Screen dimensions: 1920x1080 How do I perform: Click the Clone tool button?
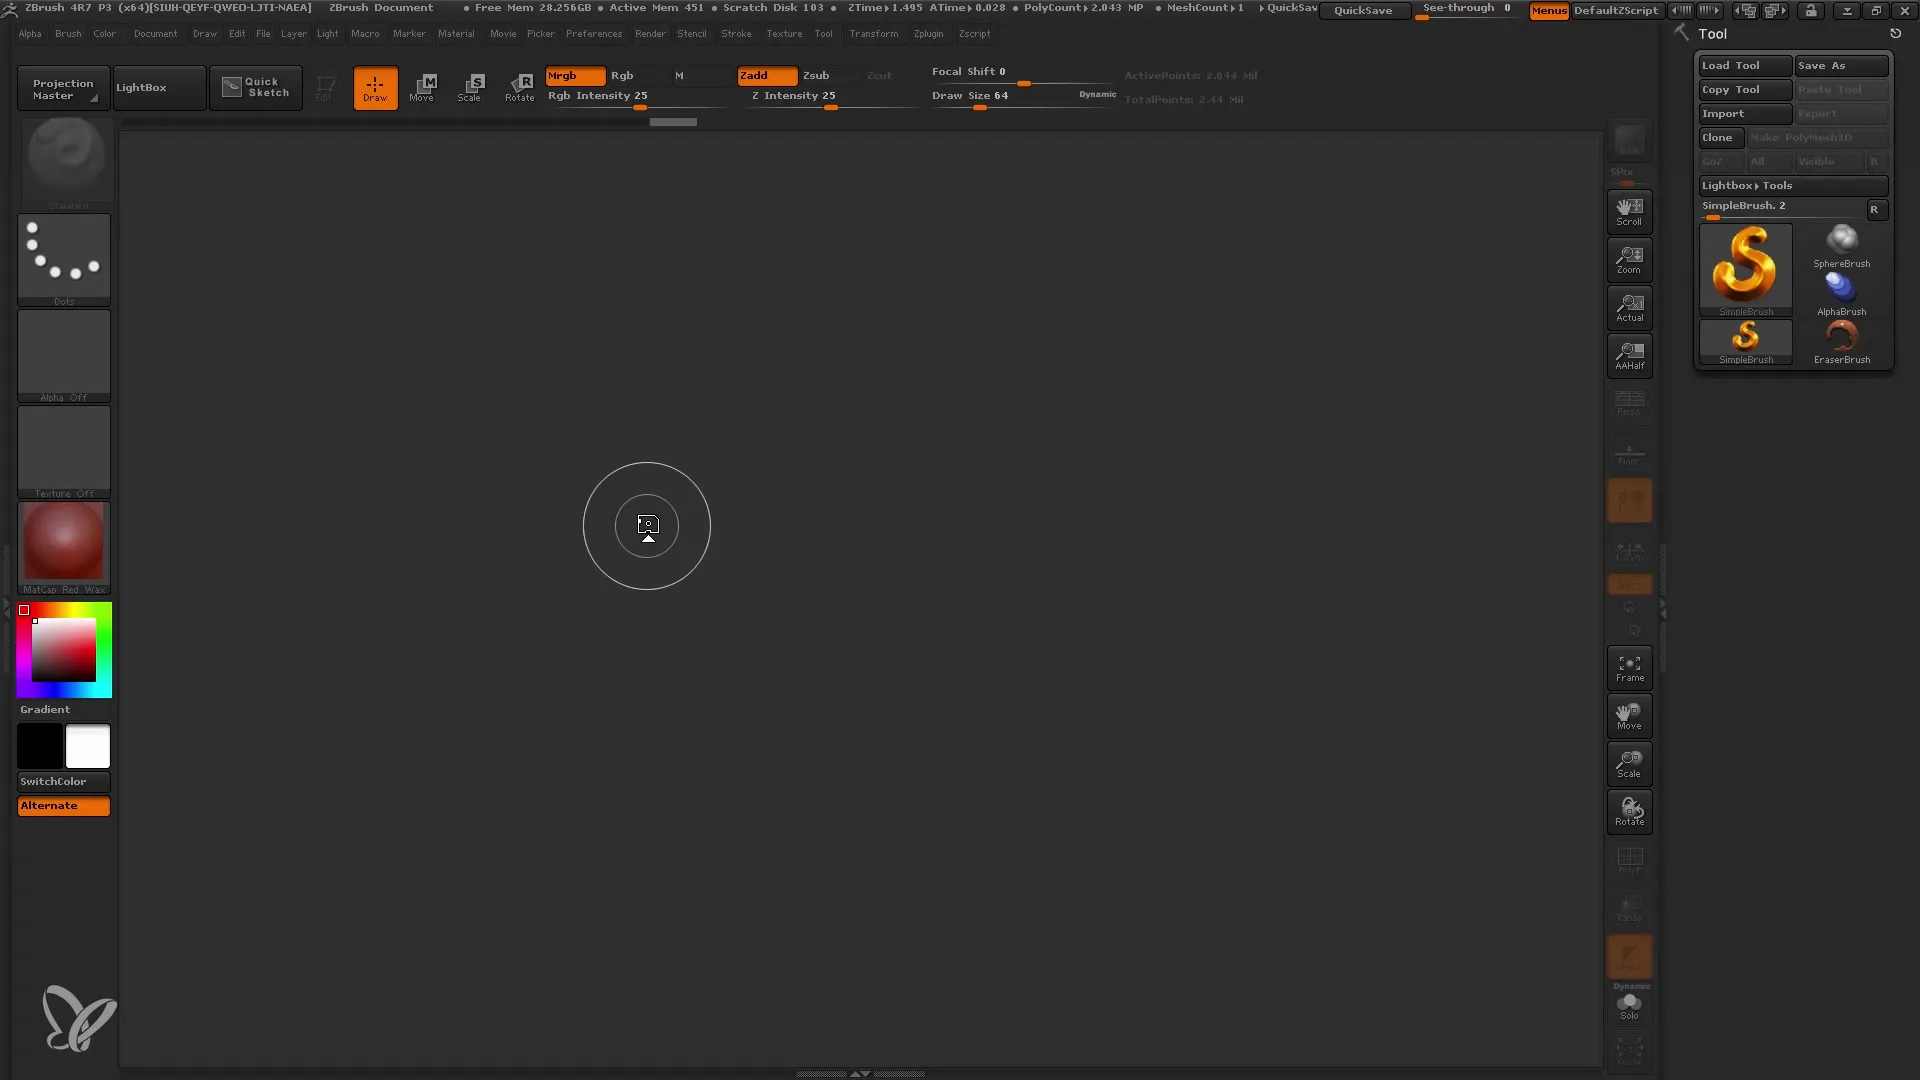[1720, 137]
